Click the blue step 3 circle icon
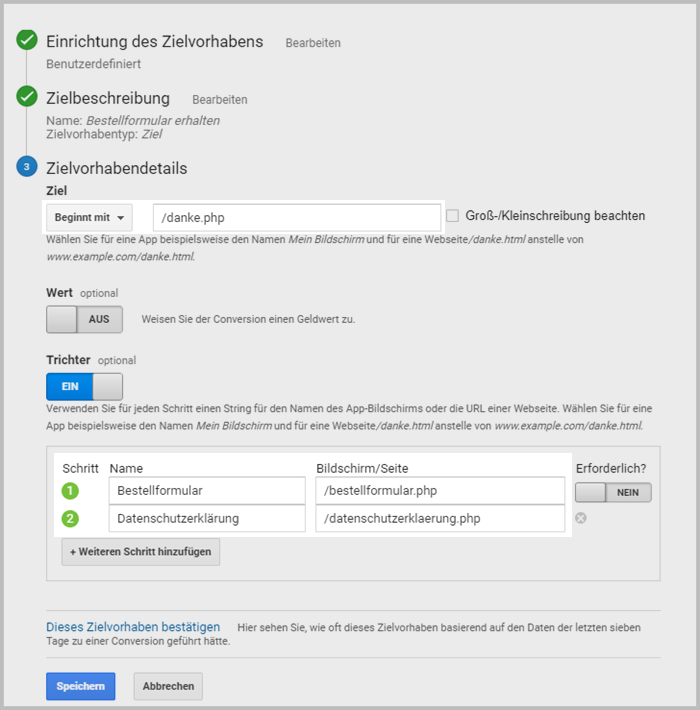The image size is (700, 710). [27, 166]
